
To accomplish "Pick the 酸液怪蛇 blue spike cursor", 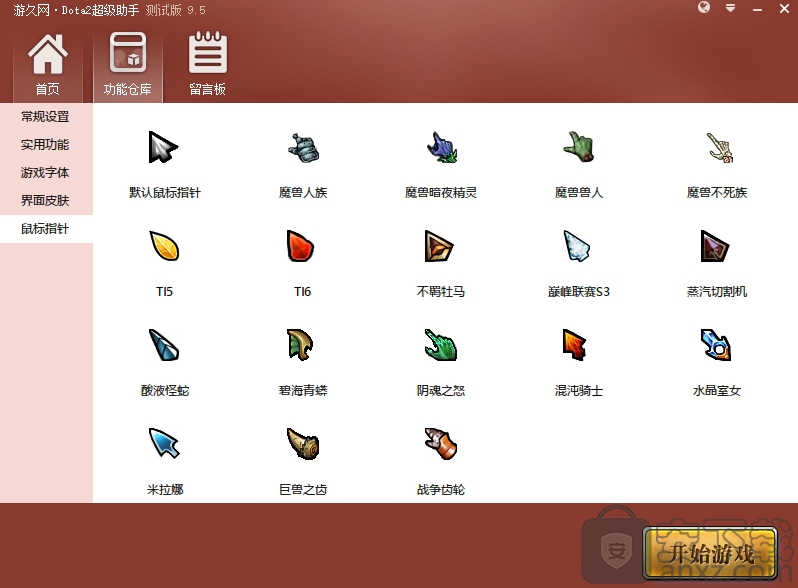I will (x=164, y=345).
